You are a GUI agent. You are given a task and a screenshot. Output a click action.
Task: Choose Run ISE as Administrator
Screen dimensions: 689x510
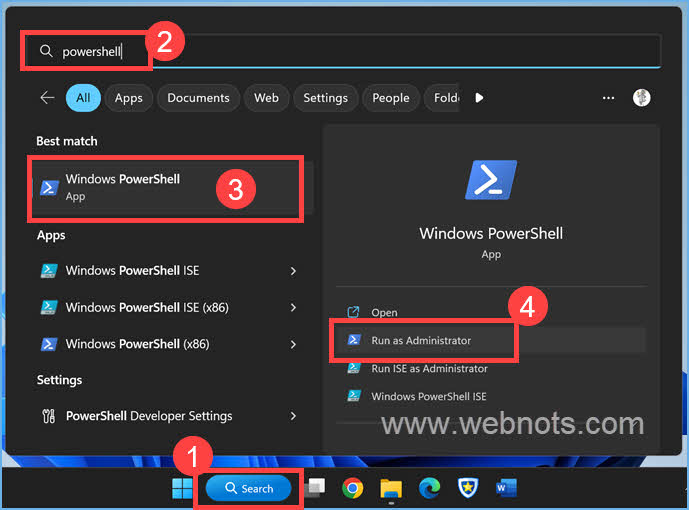pos(491,368)
